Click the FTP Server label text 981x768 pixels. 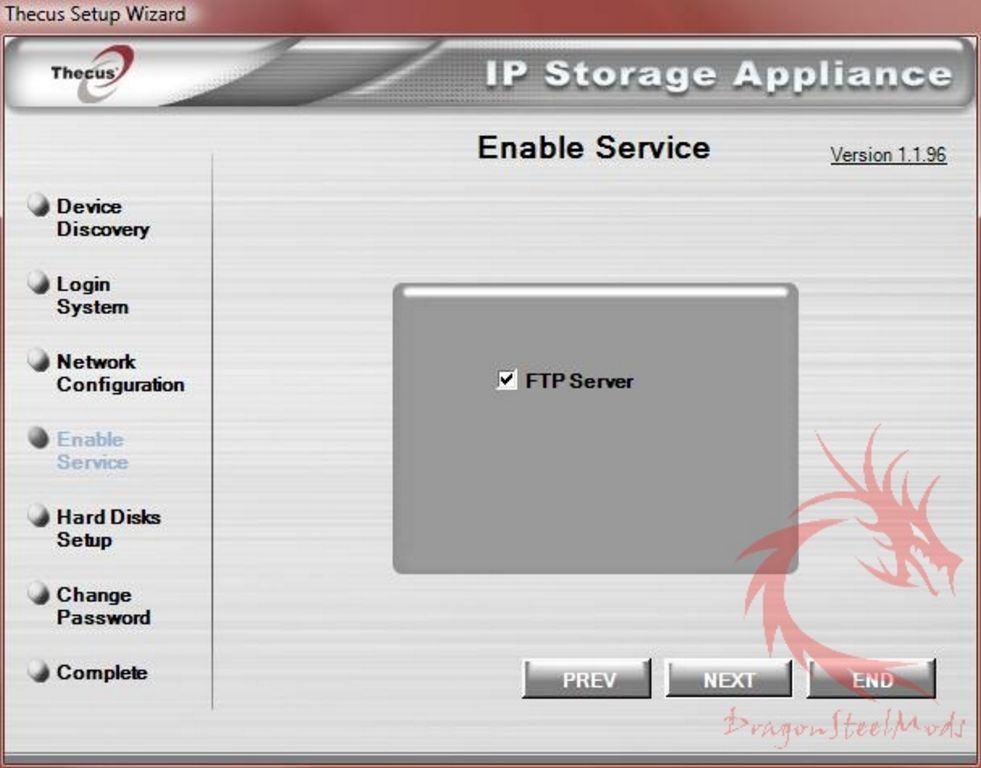(579, 381)
